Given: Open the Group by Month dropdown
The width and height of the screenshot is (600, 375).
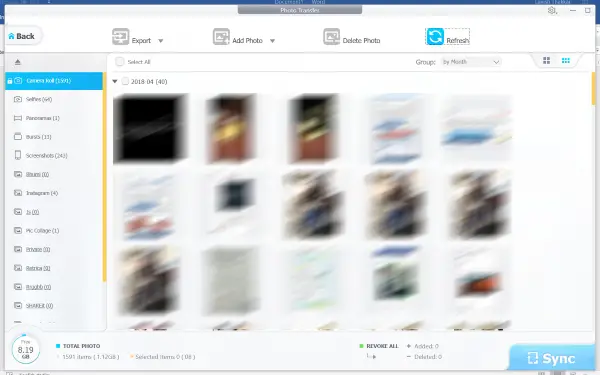Looking at the screenshot, I should pyautogui.click(x=471, y=62).
